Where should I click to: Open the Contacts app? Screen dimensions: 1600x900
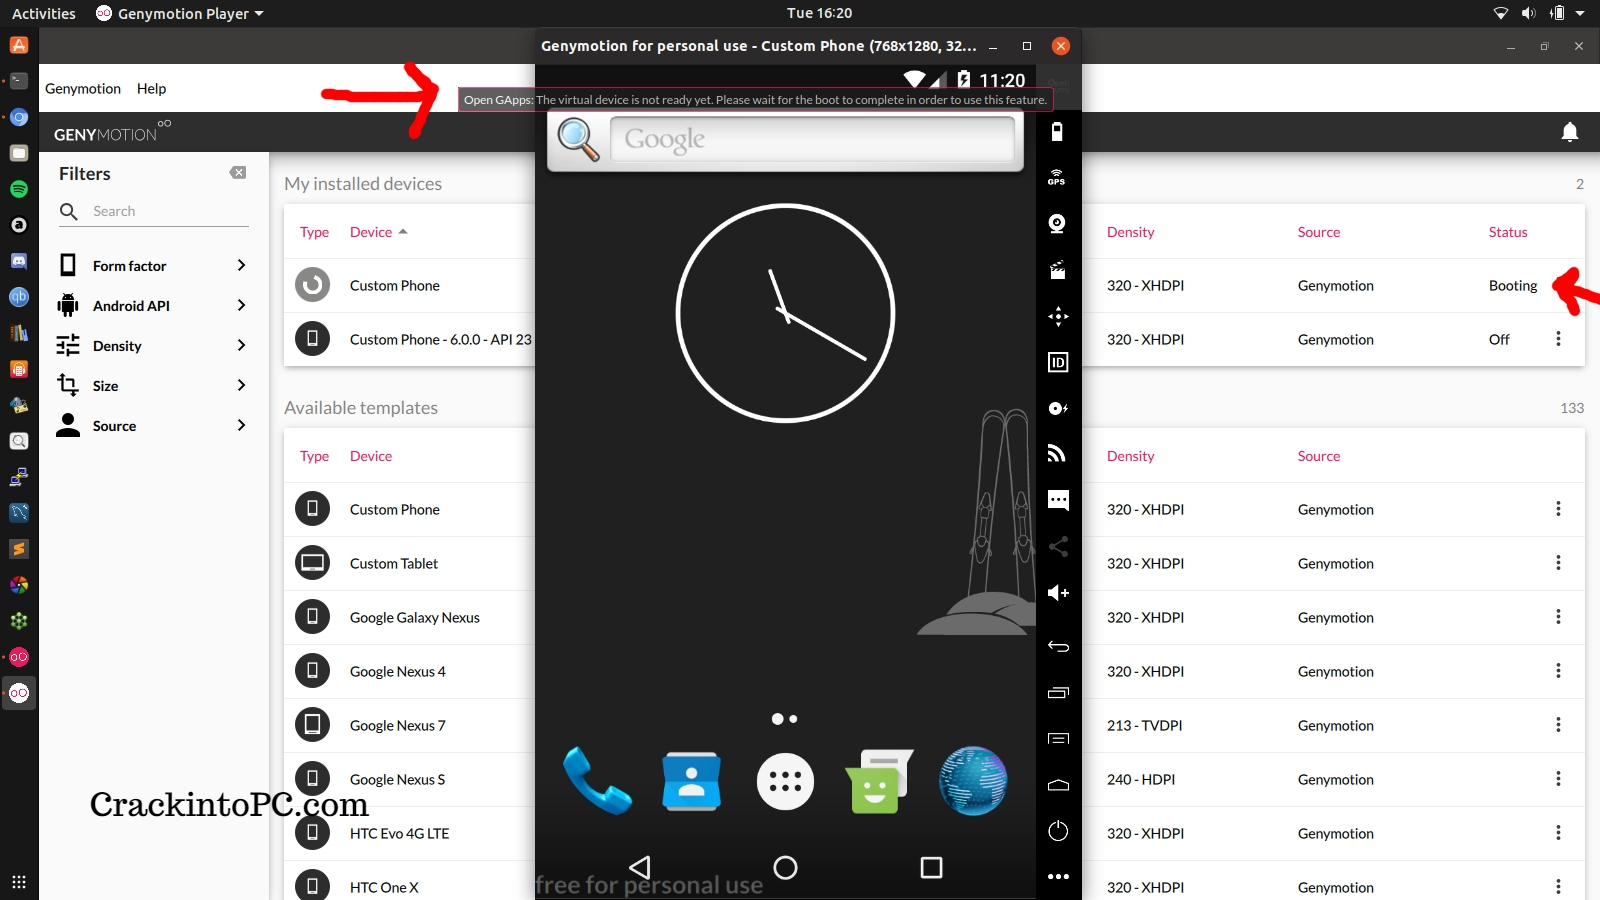(x=691, y=781)
